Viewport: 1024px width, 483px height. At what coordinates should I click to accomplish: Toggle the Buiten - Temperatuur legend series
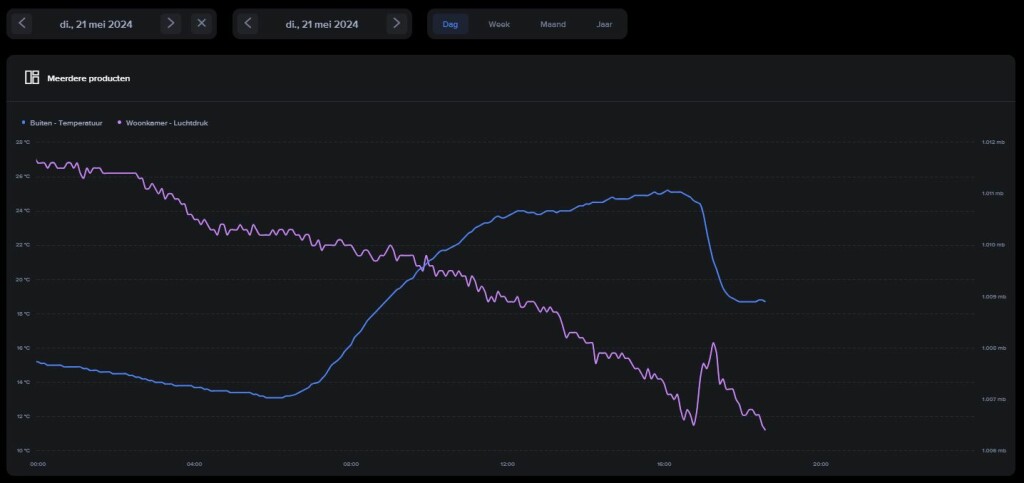point(65,123)
